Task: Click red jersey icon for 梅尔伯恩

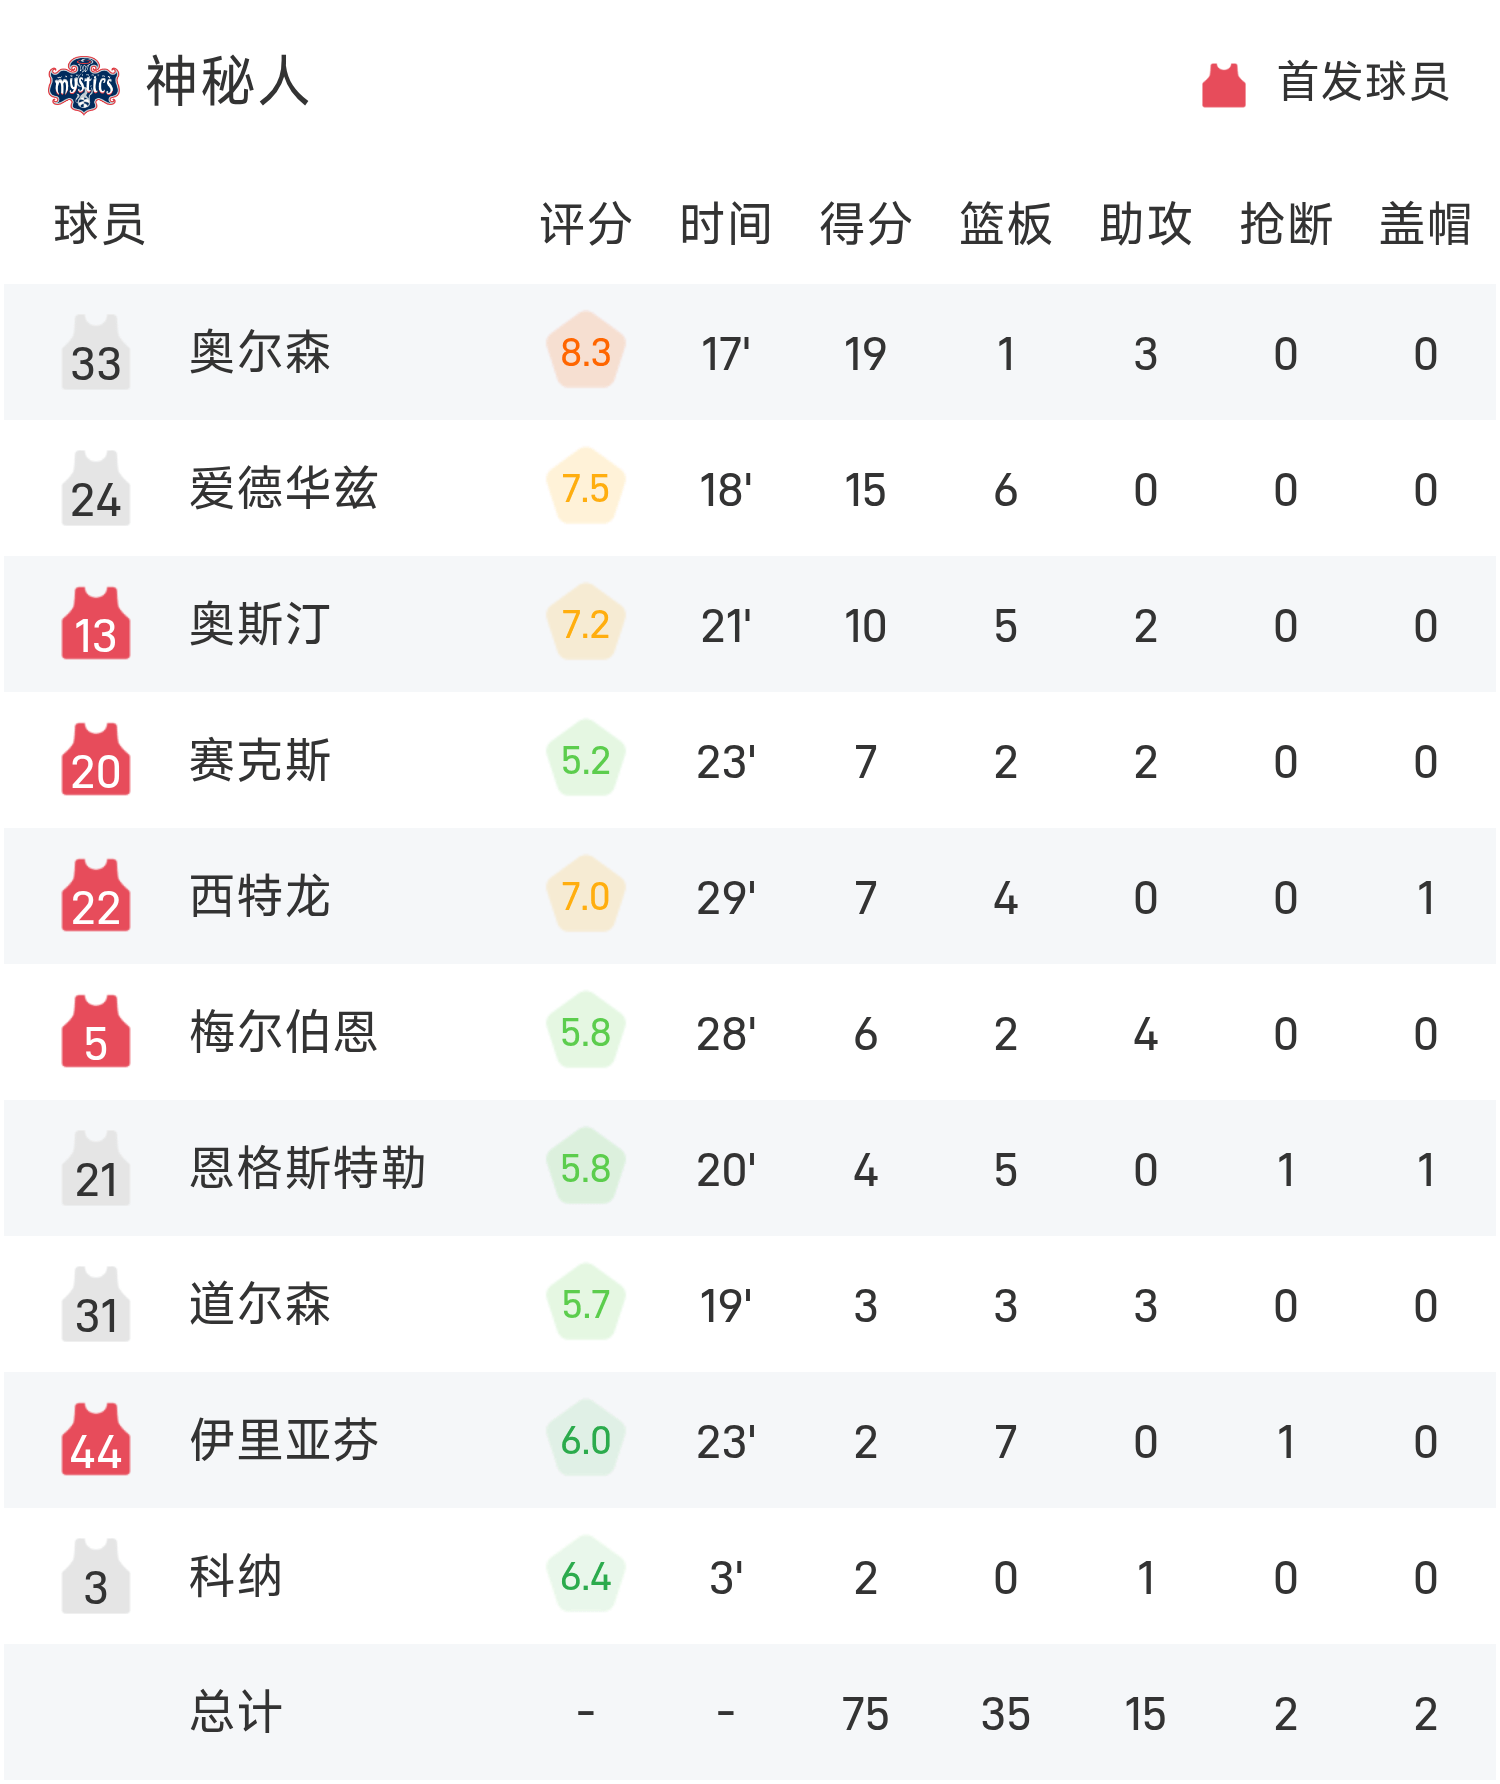Action: tap(95, 1032)
